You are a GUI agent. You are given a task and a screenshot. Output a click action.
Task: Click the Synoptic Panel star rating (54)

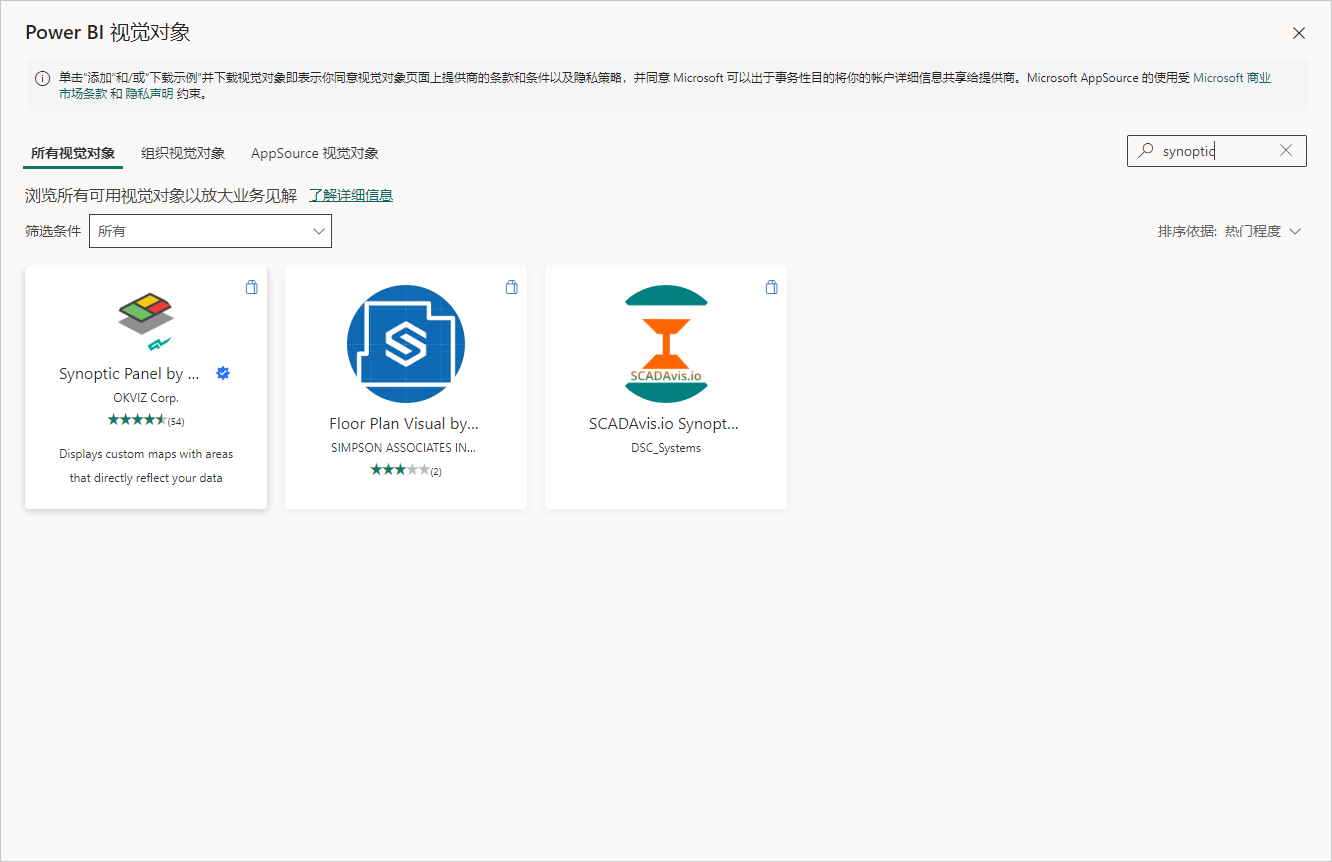point(146,420)
